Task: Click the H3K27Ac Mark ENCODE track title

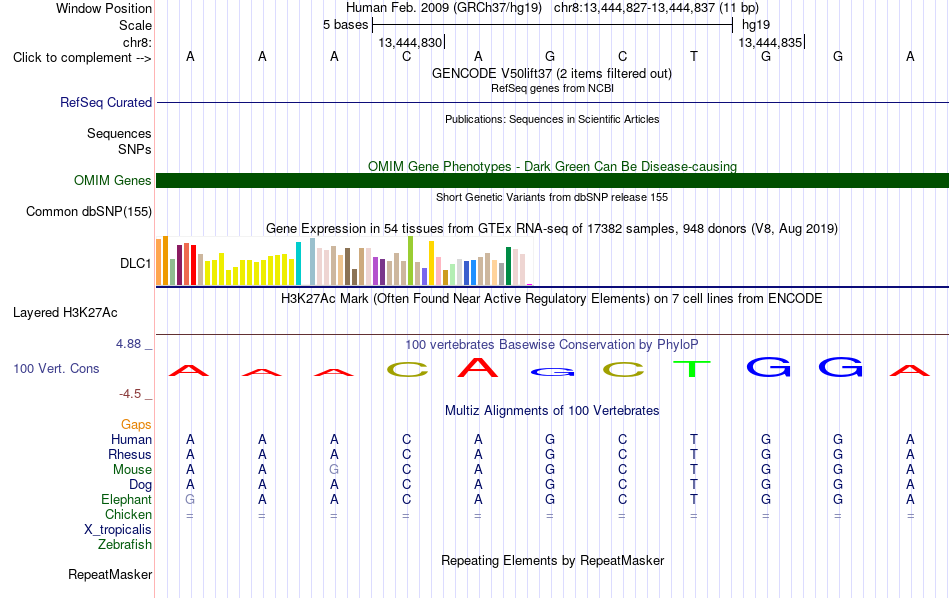Action: coord(551,299)
